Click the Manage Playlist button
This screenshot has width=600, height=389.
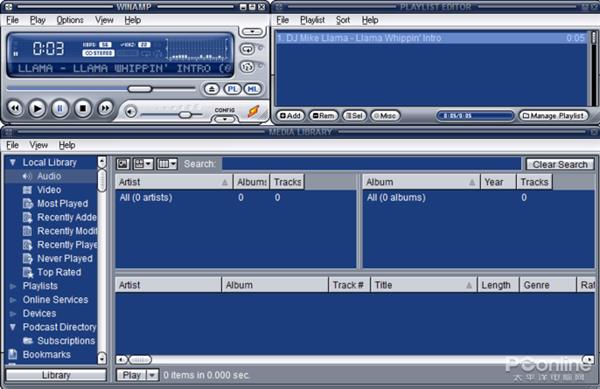coord(554,116)
